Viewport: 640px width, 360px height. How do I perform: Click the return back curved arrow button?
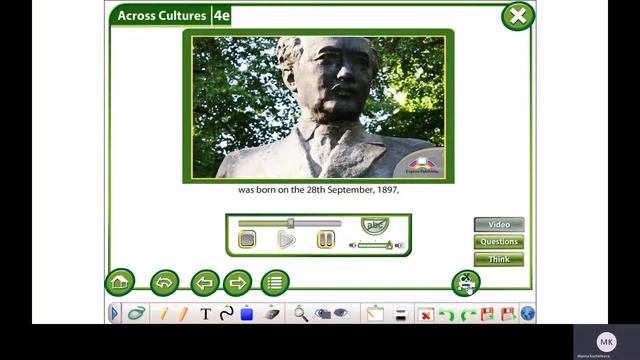click(164, 282)
